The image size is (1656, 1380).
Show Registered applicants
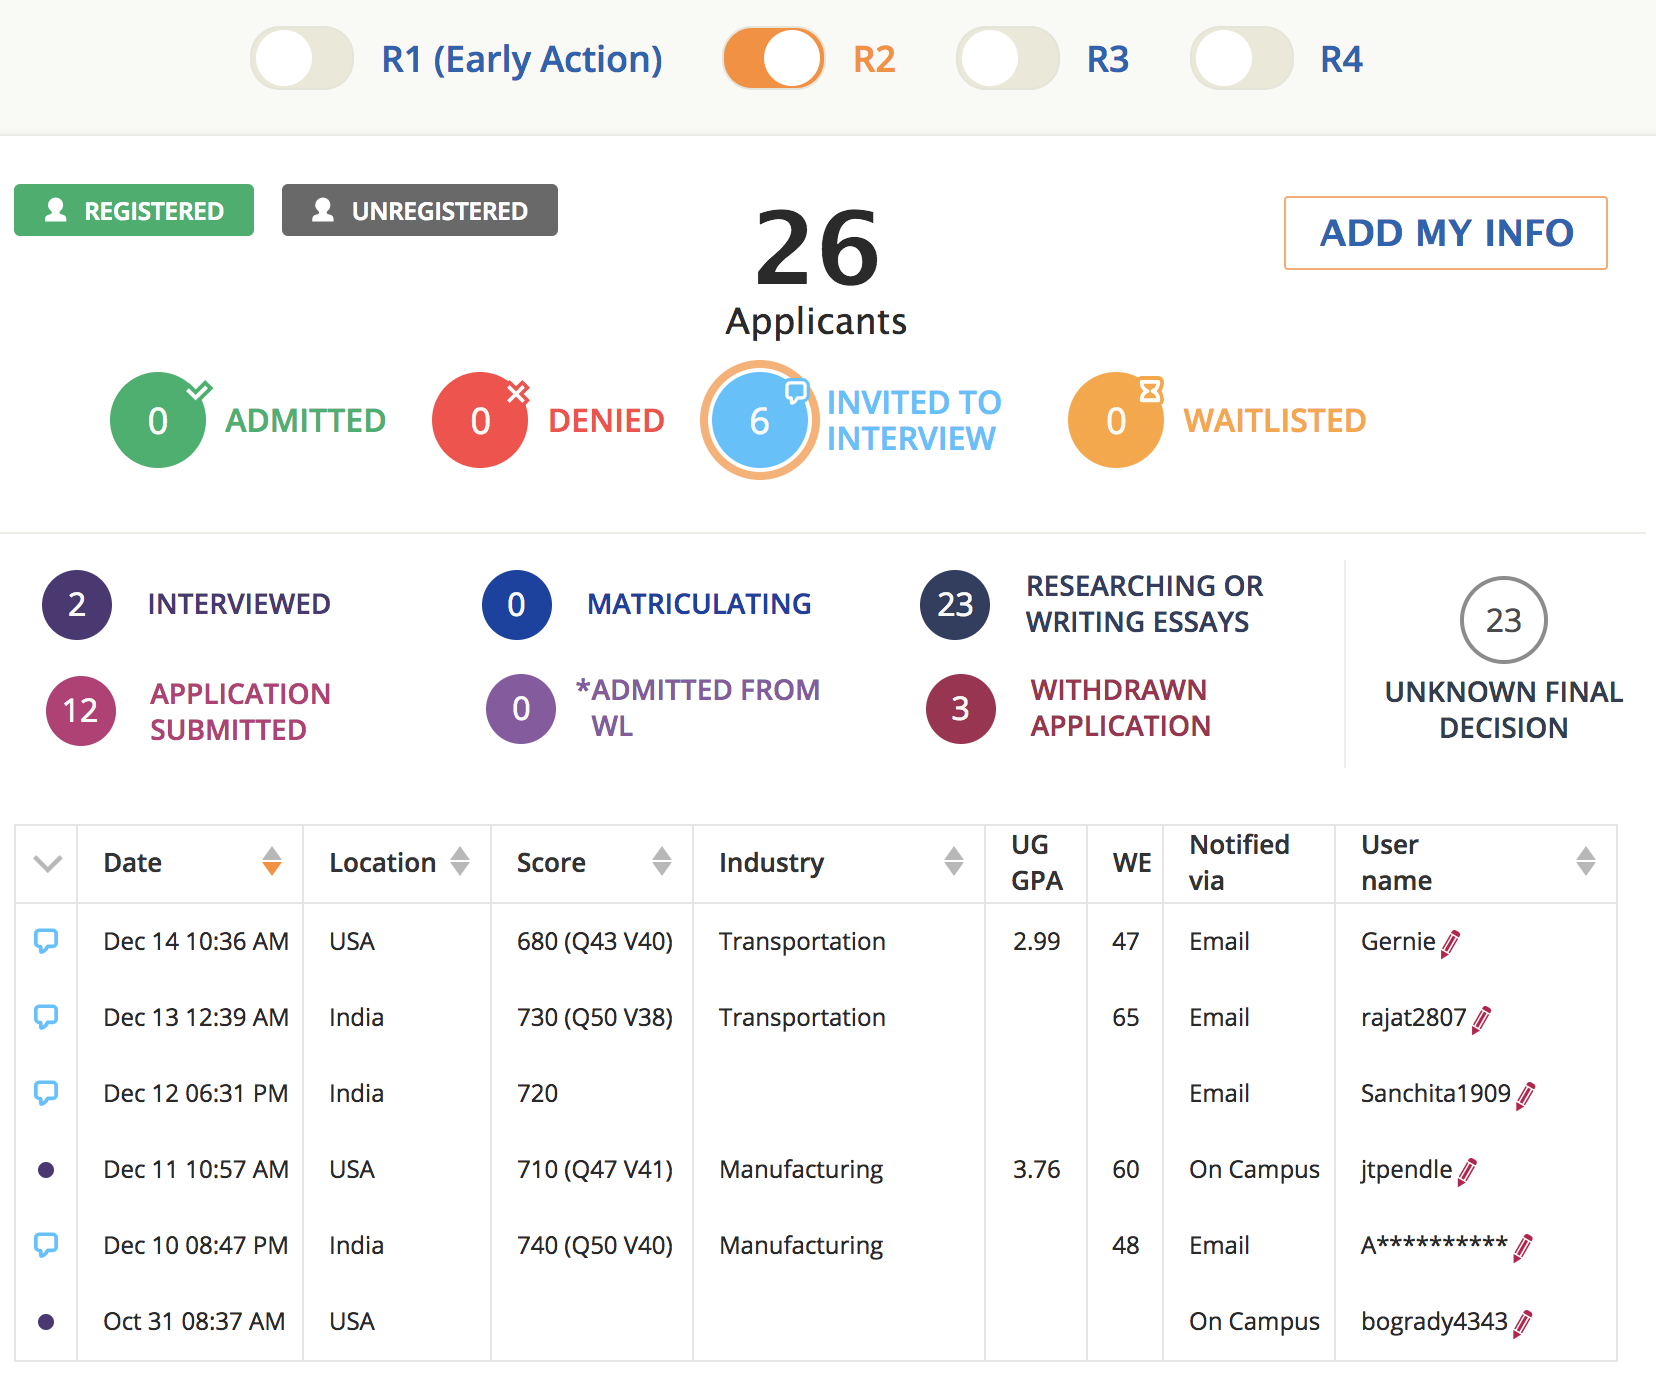click(x=134, y=211)
